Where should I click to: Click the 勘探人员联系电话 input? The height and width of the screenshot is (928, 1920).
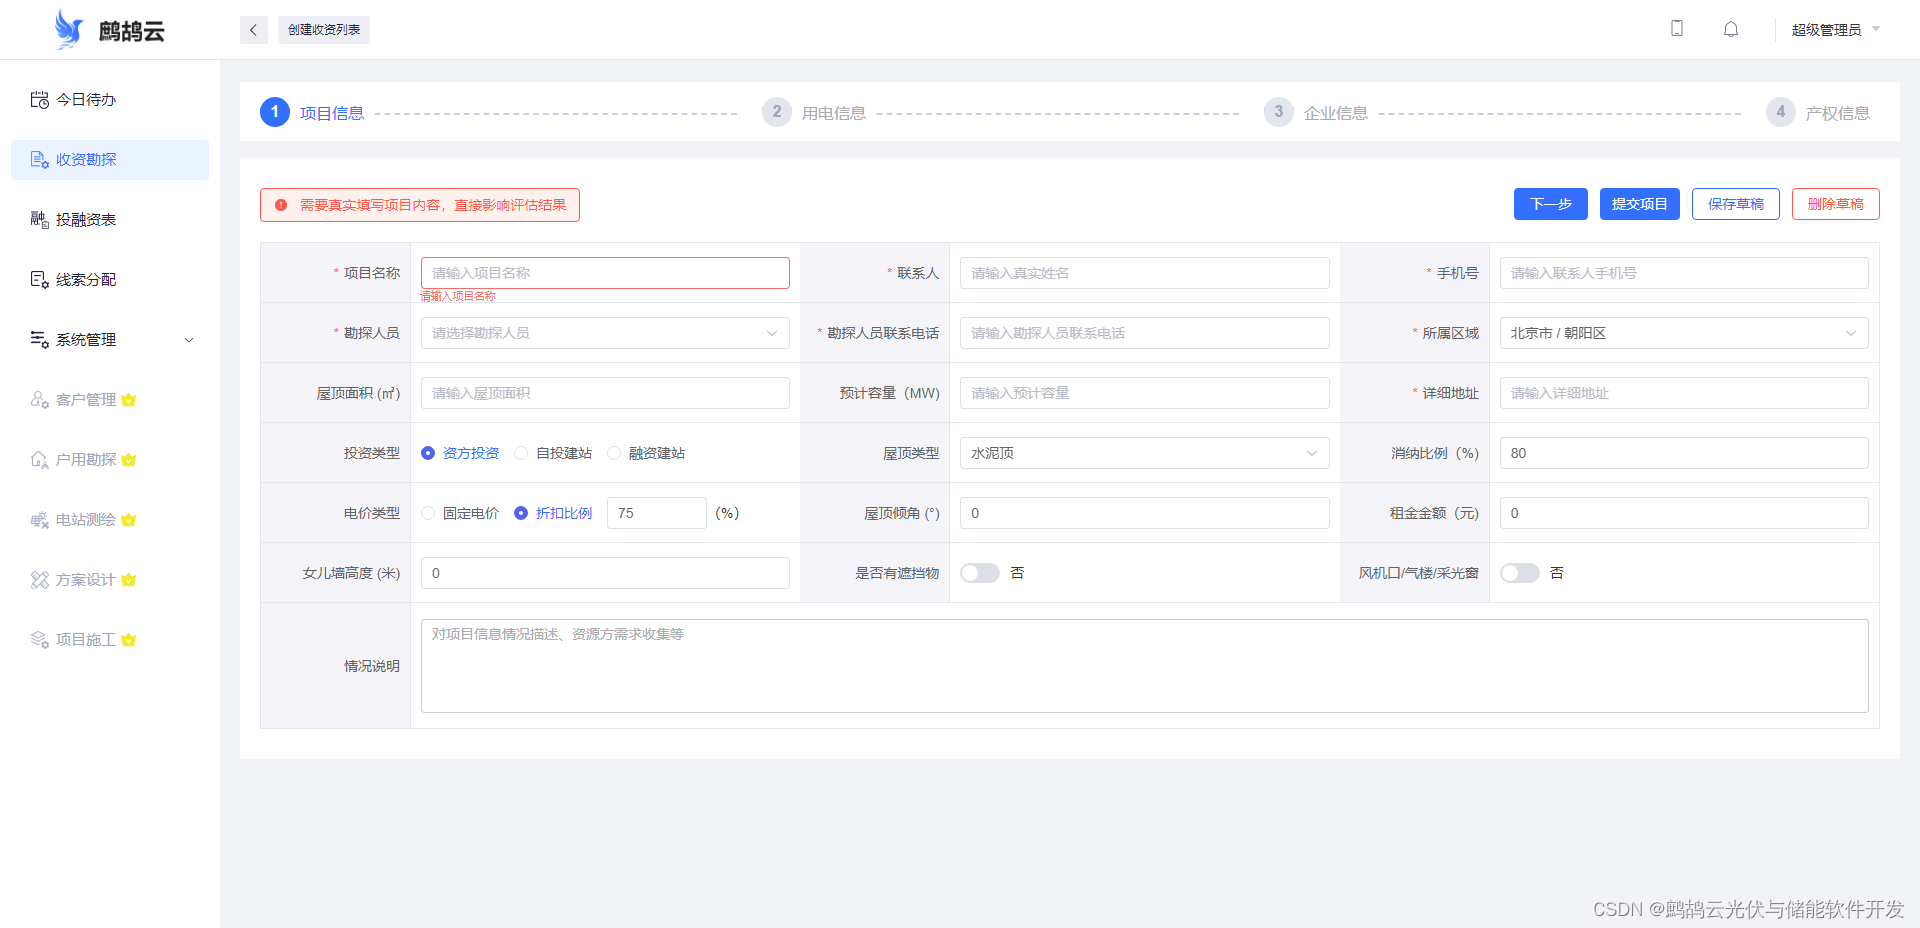tap(1145, 333)
